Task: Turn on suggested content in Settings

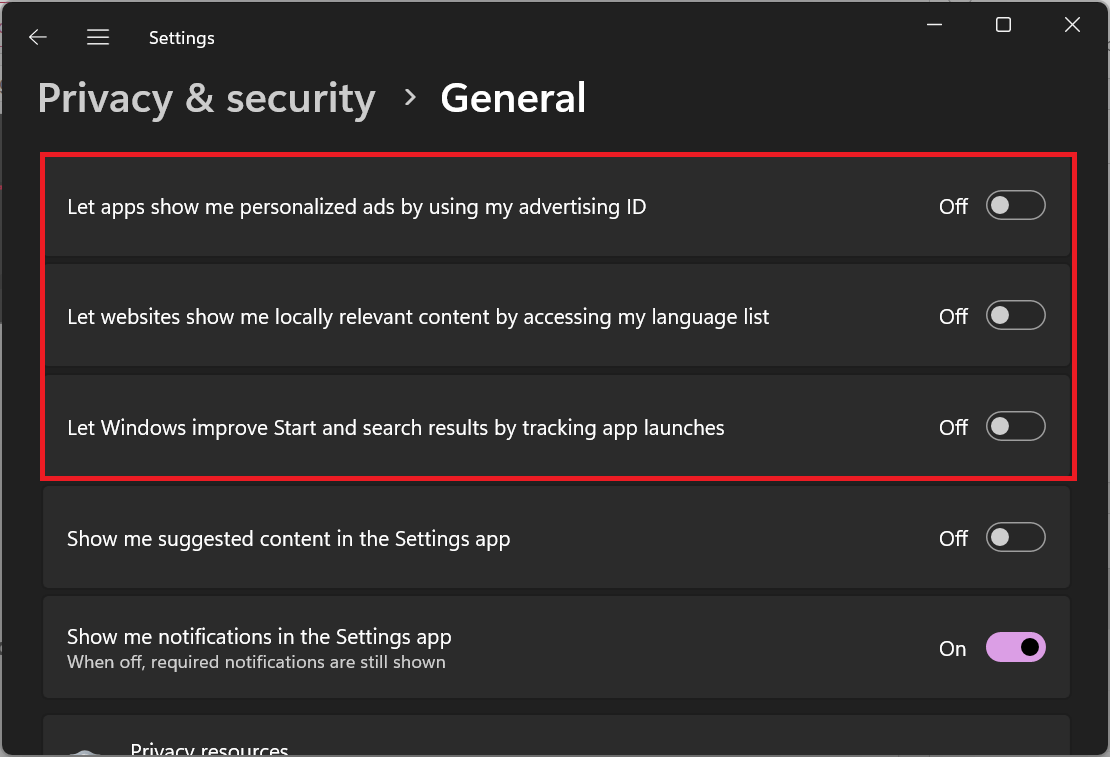Action: pos(1015,537)
